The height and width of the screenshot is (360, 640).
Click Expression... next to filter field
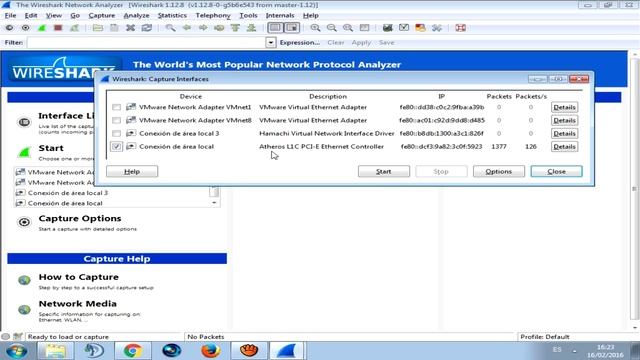pyautogui.click(x=300, y=42)
